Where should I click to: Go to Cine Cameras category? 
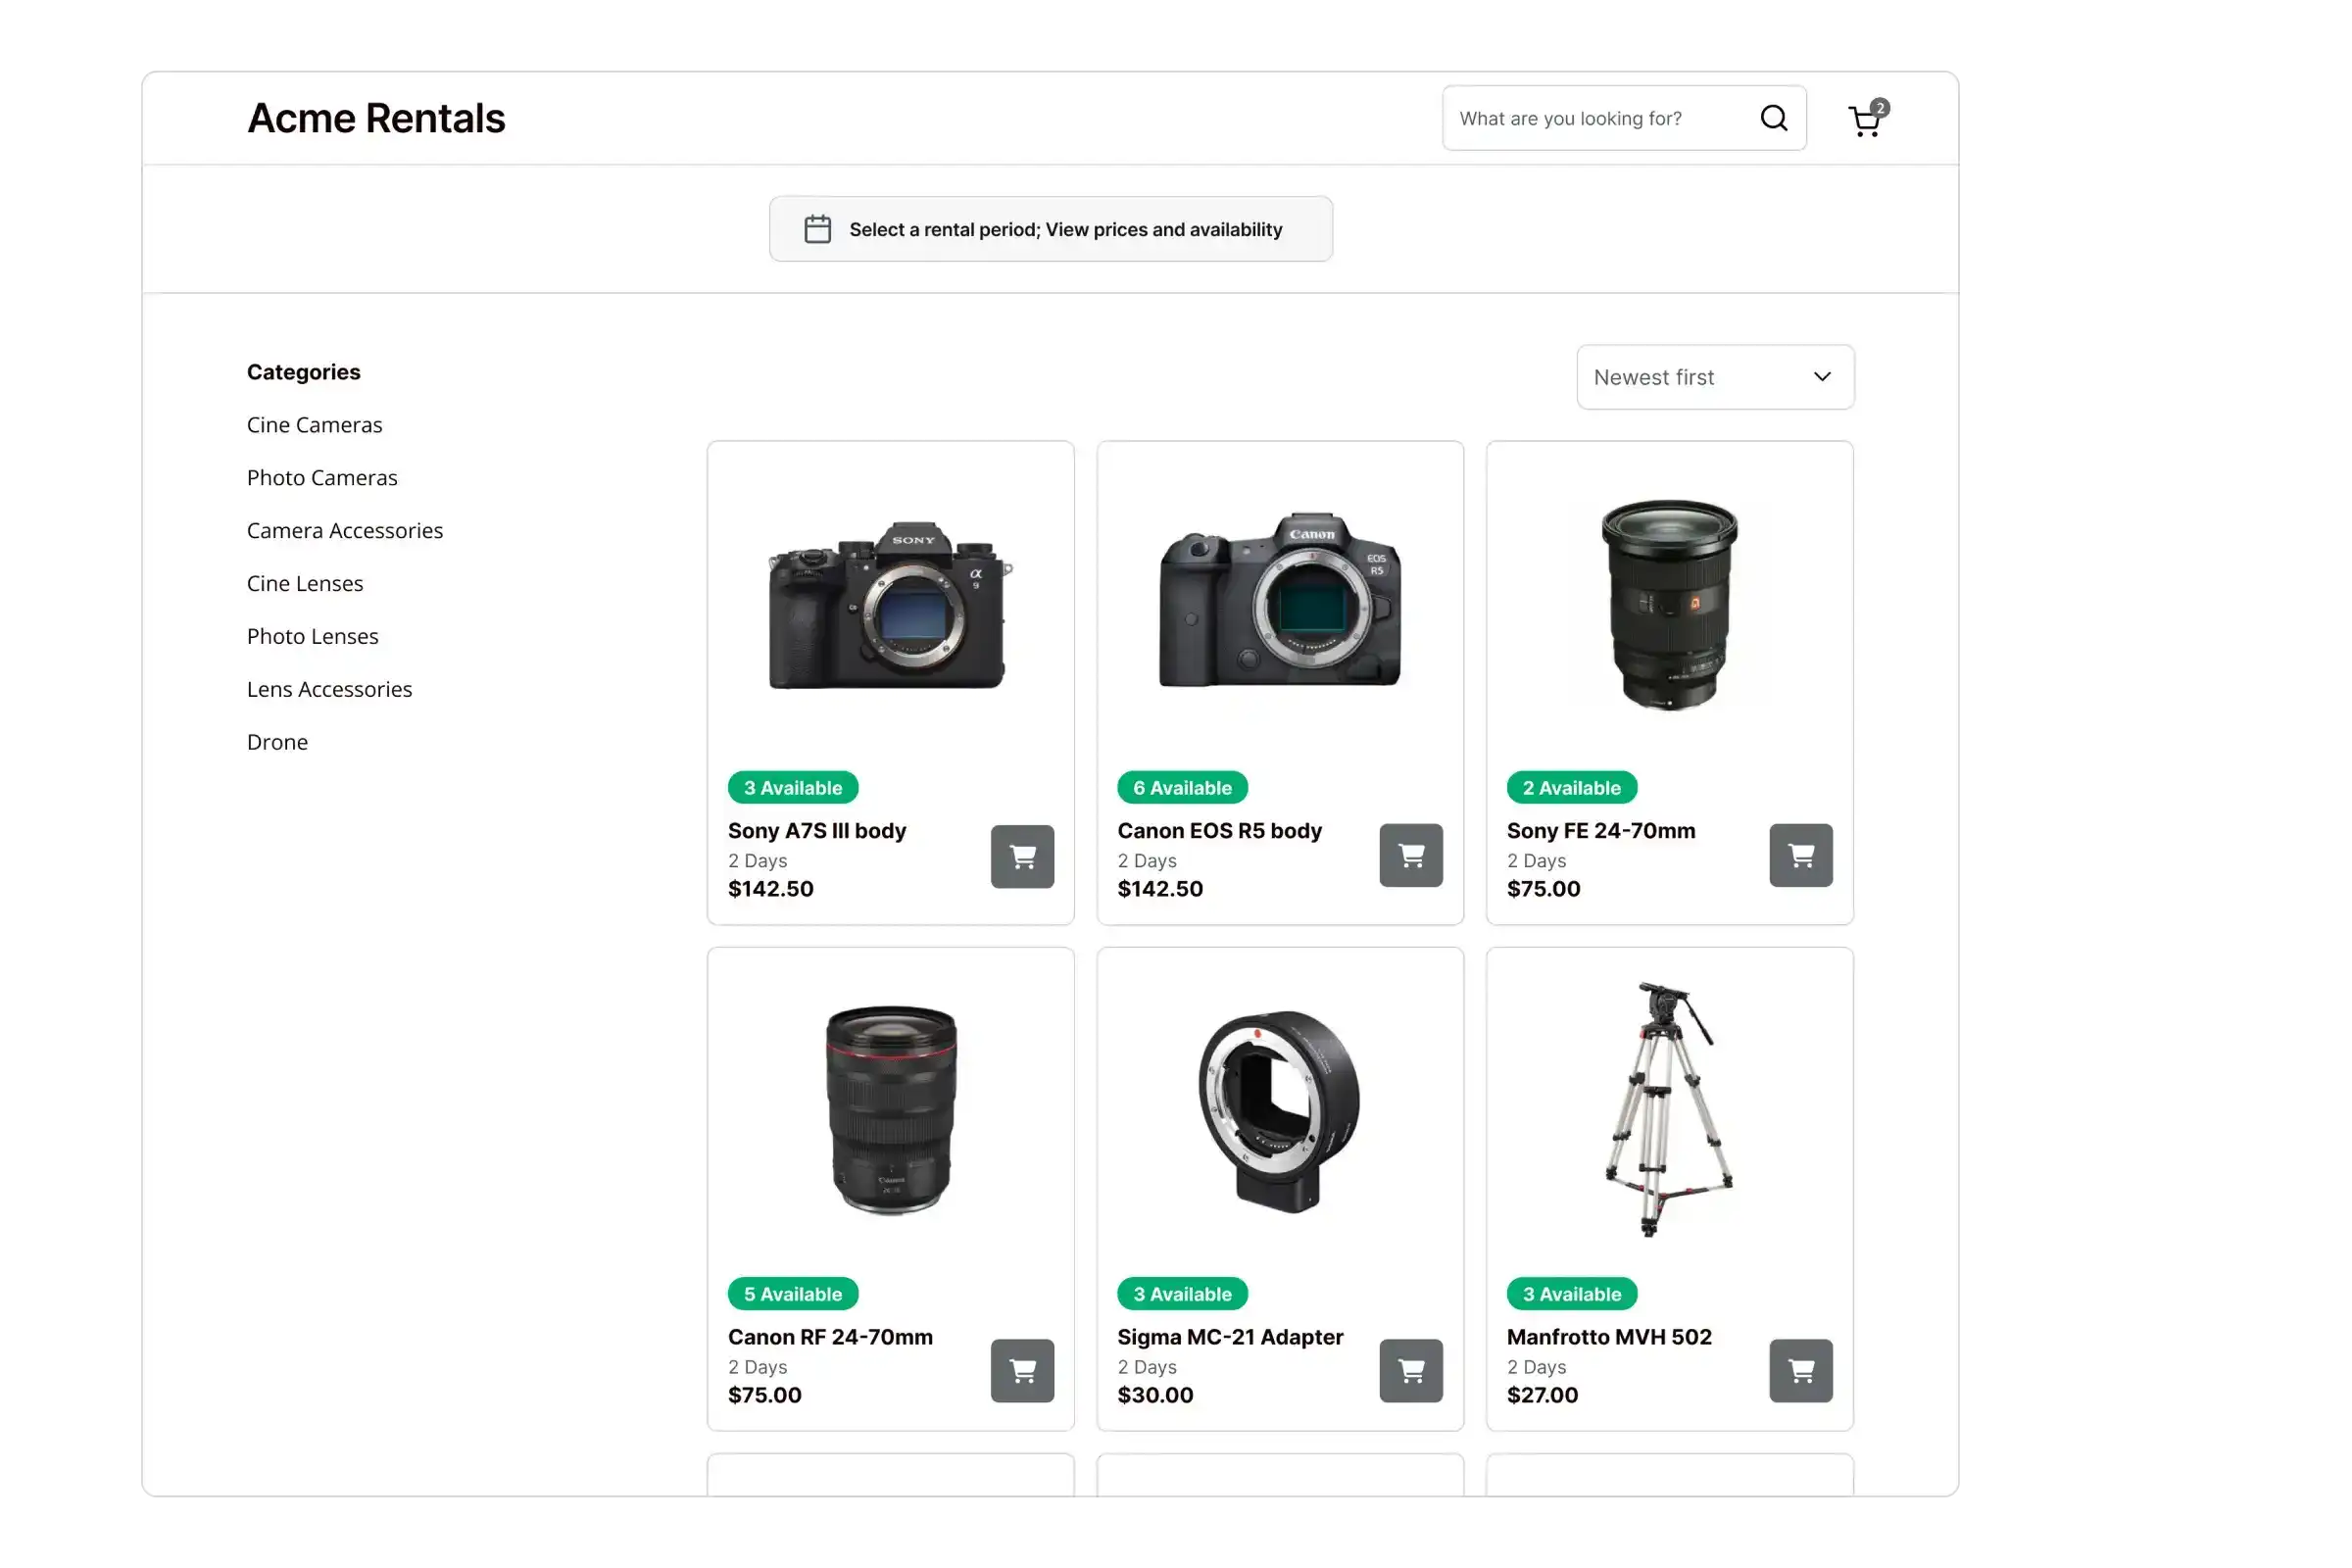(x=314, y=425)
